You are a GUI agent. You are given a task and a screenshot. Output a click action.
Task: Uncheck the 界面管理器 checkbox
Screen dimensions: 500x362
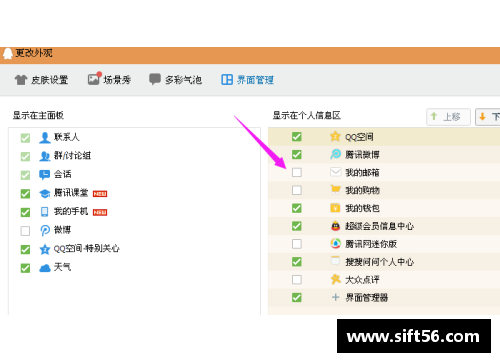pos(297,297)
